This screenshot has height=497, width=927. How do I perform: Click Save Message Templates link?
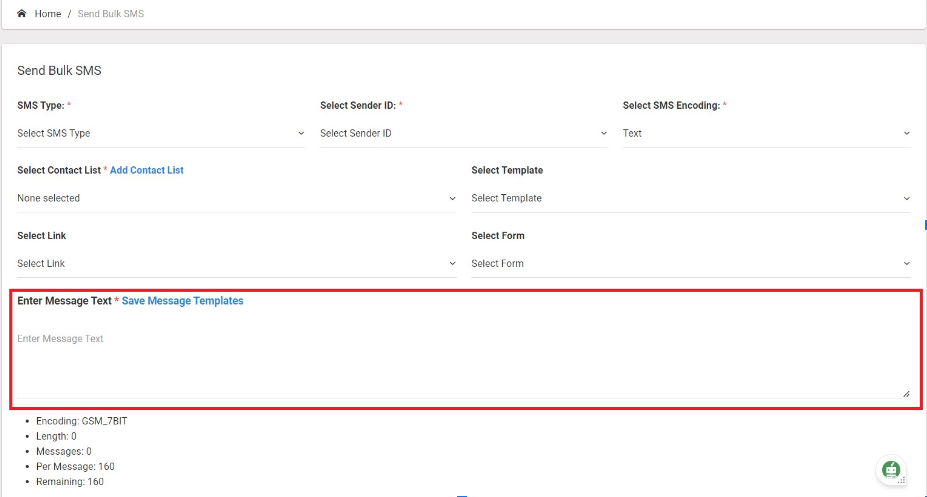(x=182, y=301)
